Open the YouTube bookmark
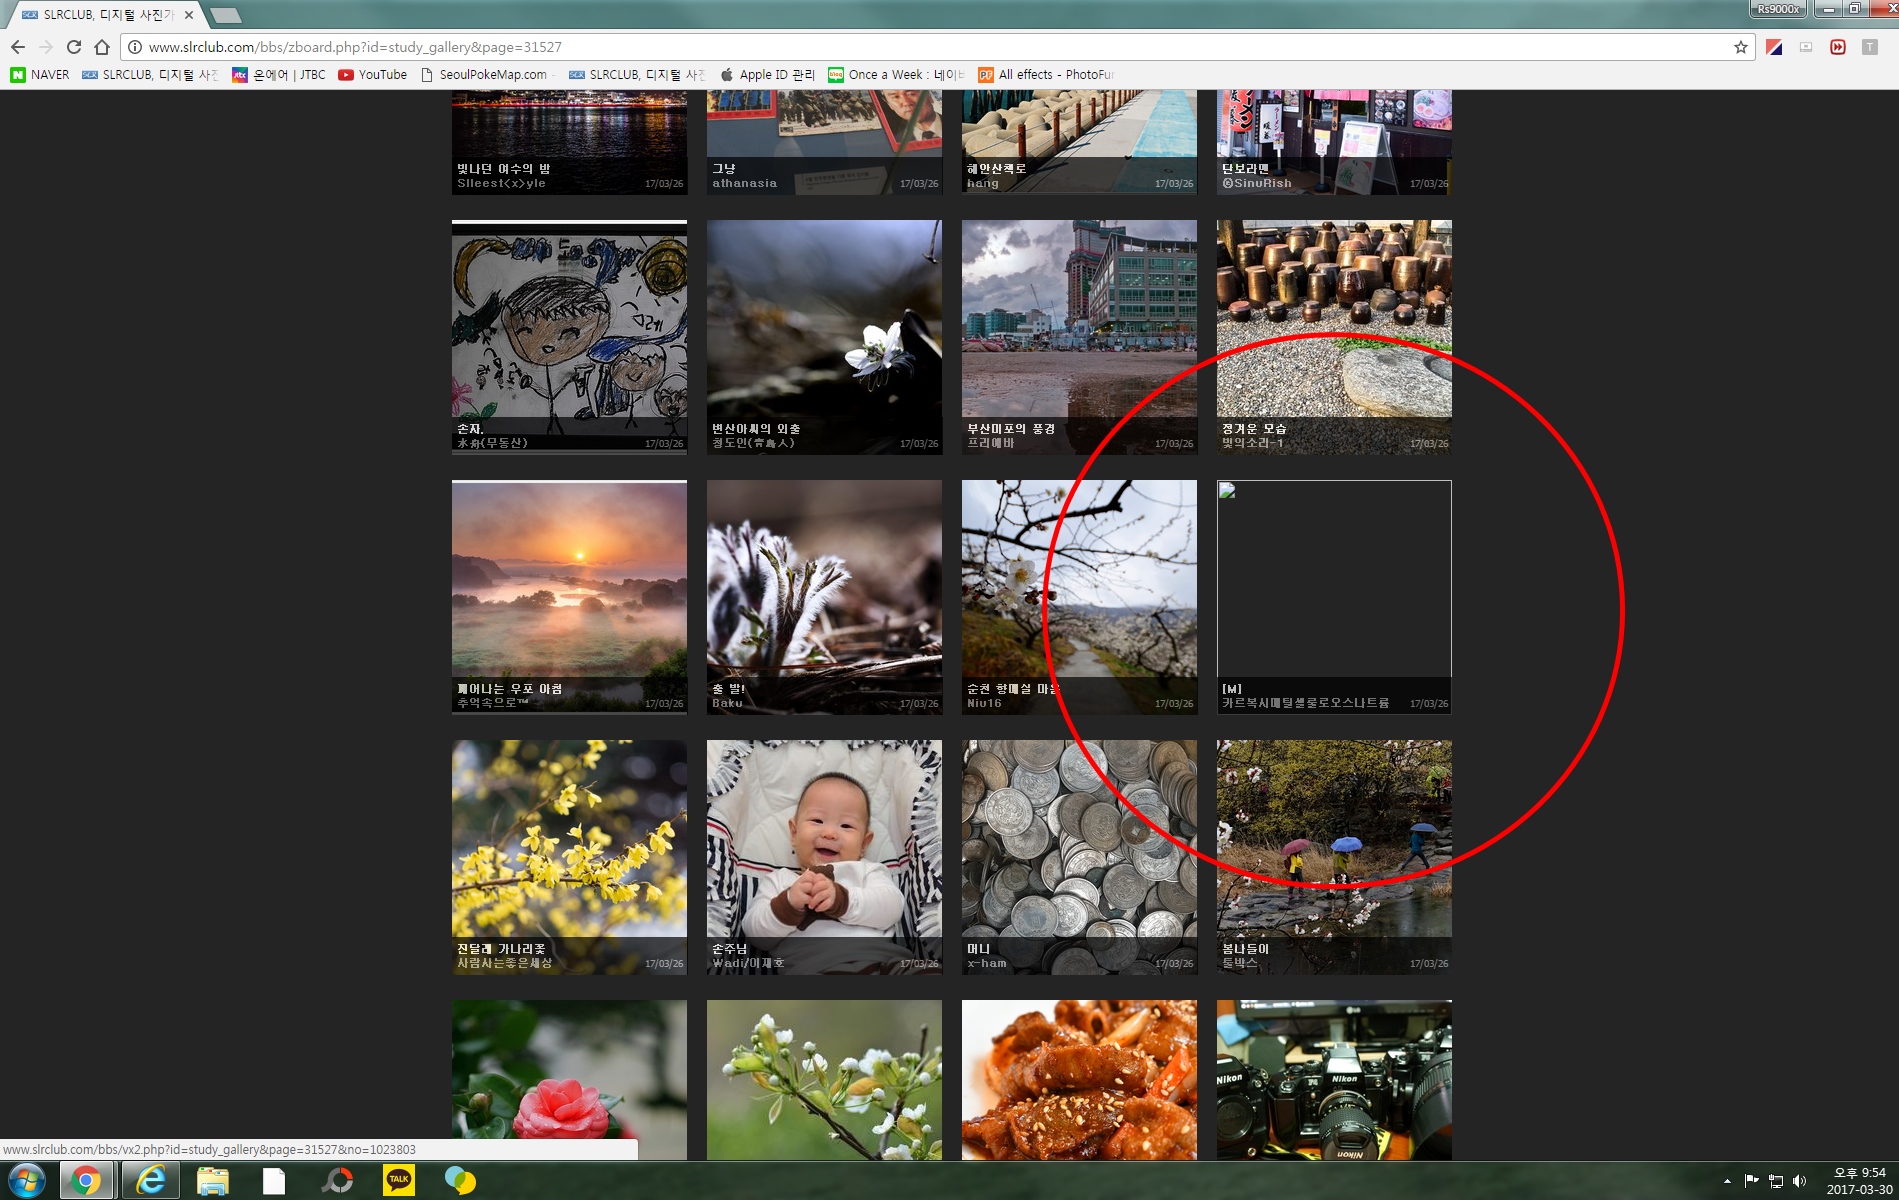The height and width of the screenshot is (1200, 1899). coord(373,75)
